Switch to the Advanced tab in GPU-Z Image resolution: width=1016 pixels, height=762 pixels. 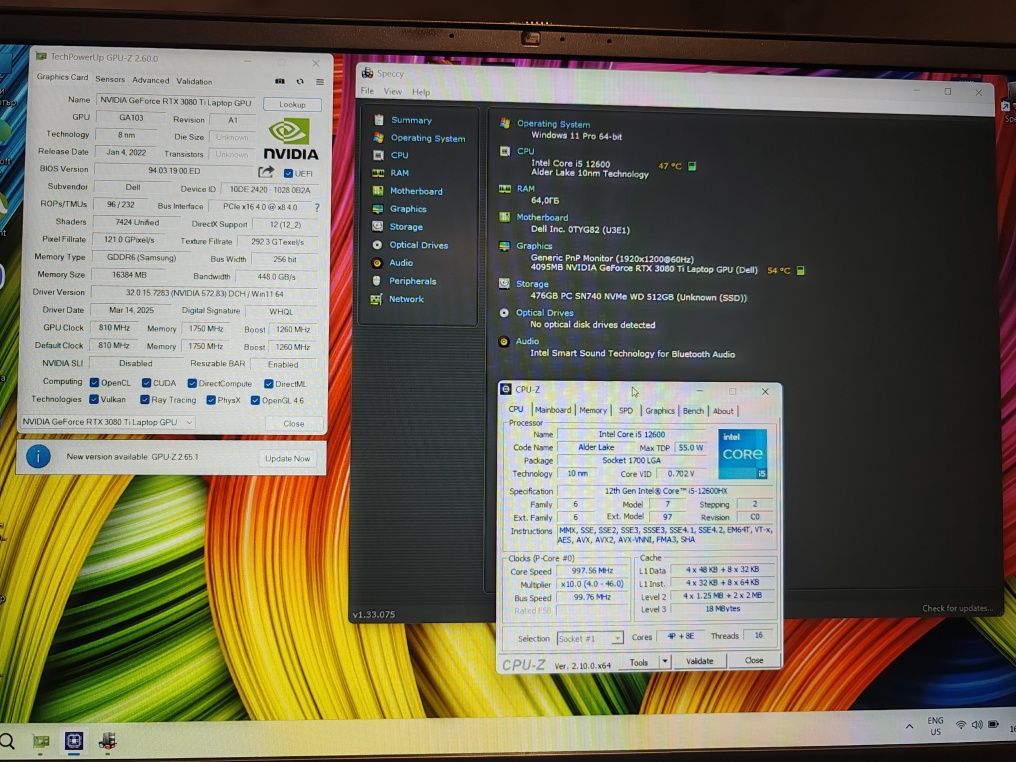pos(150,80)
